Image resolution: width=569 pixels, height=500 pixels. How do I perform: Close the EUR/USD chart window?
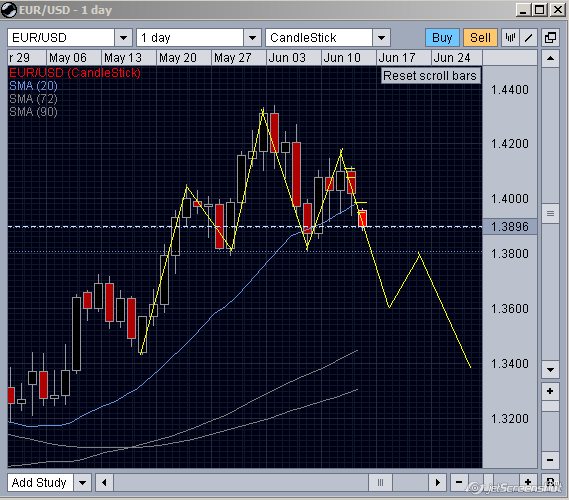click(x=557, y=9)
